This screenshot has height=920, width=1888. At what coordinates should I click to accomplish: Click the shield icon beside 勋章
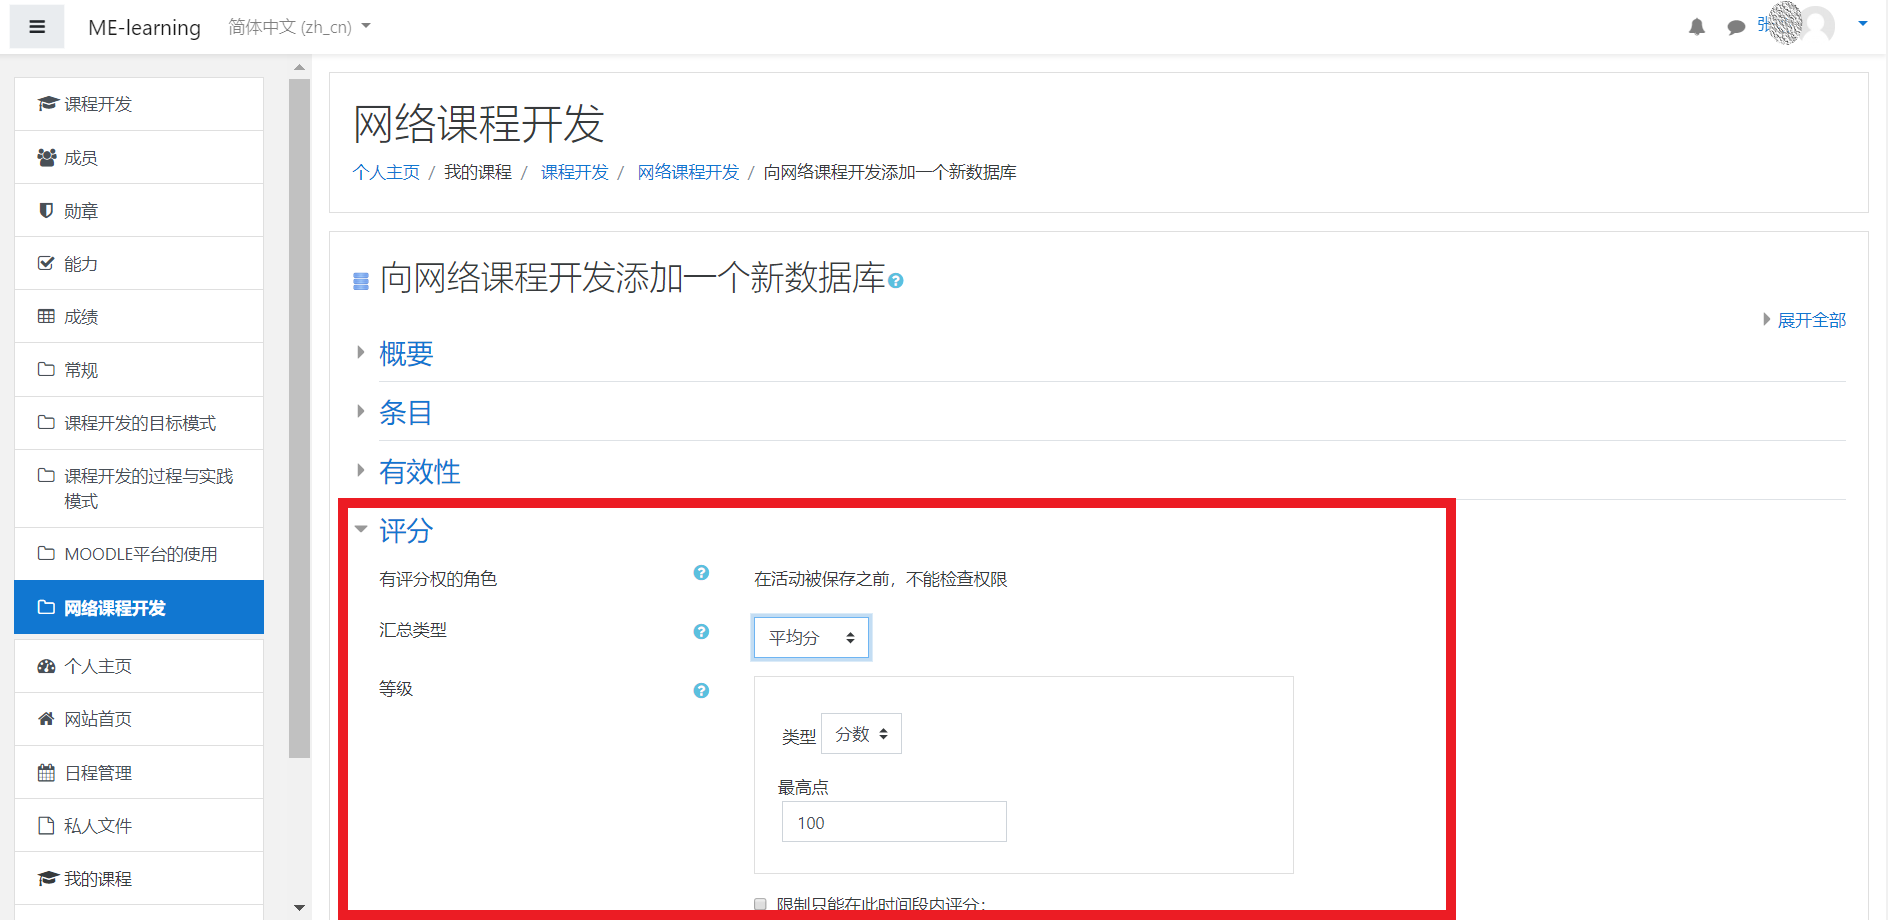coord(46,210)
